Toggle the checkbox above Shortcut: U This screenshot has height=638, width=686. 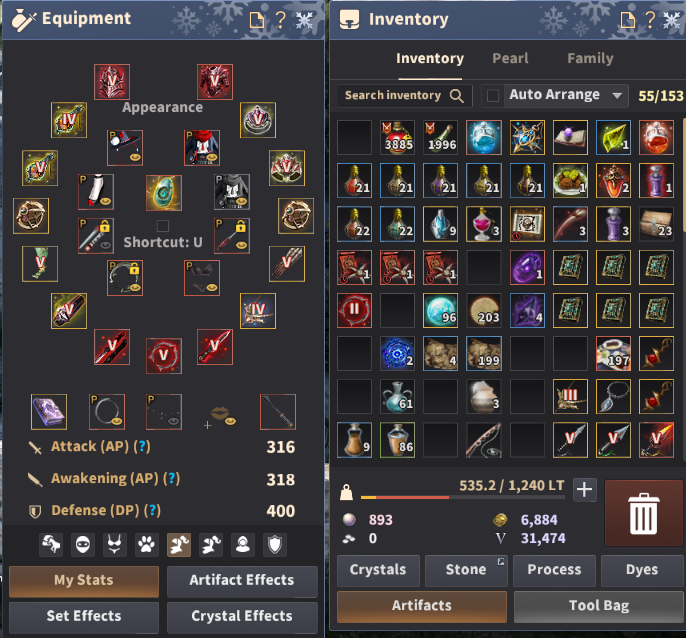tap(163, 226)
